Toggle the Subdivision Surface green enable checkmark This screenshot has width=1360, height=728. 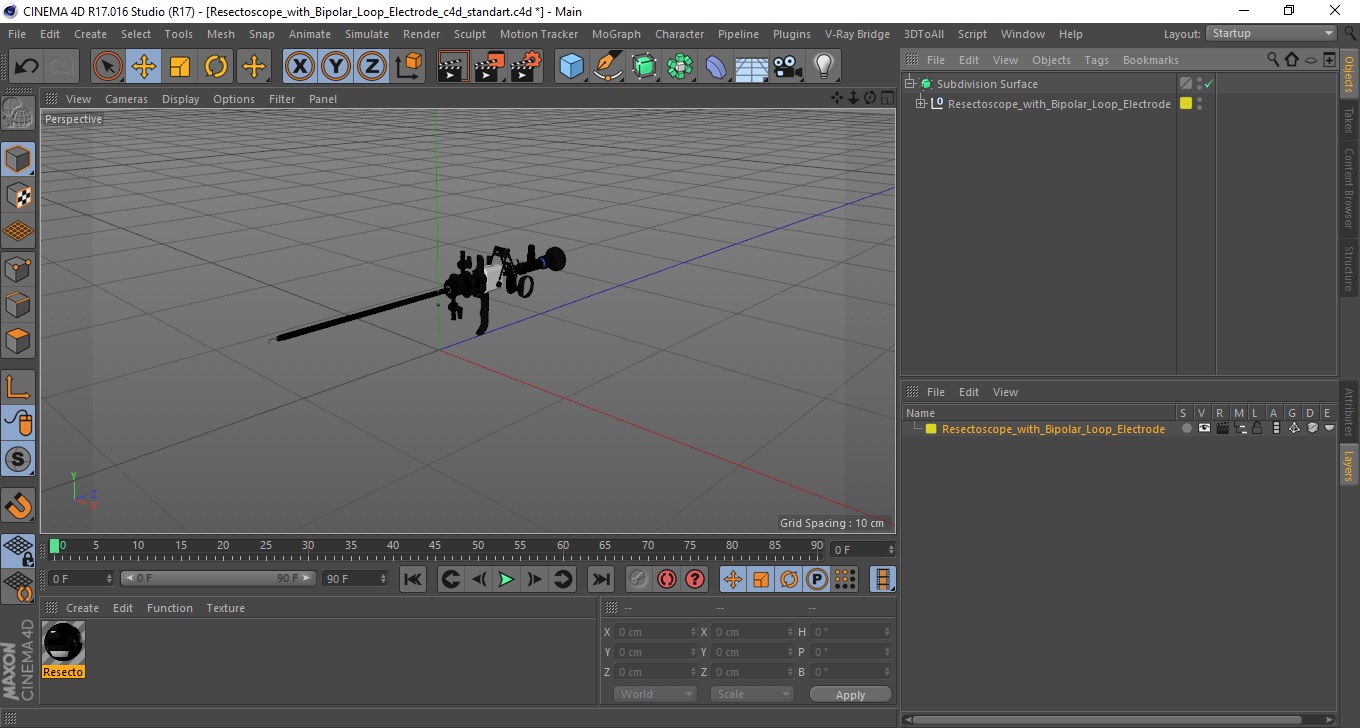[1208, 84]
